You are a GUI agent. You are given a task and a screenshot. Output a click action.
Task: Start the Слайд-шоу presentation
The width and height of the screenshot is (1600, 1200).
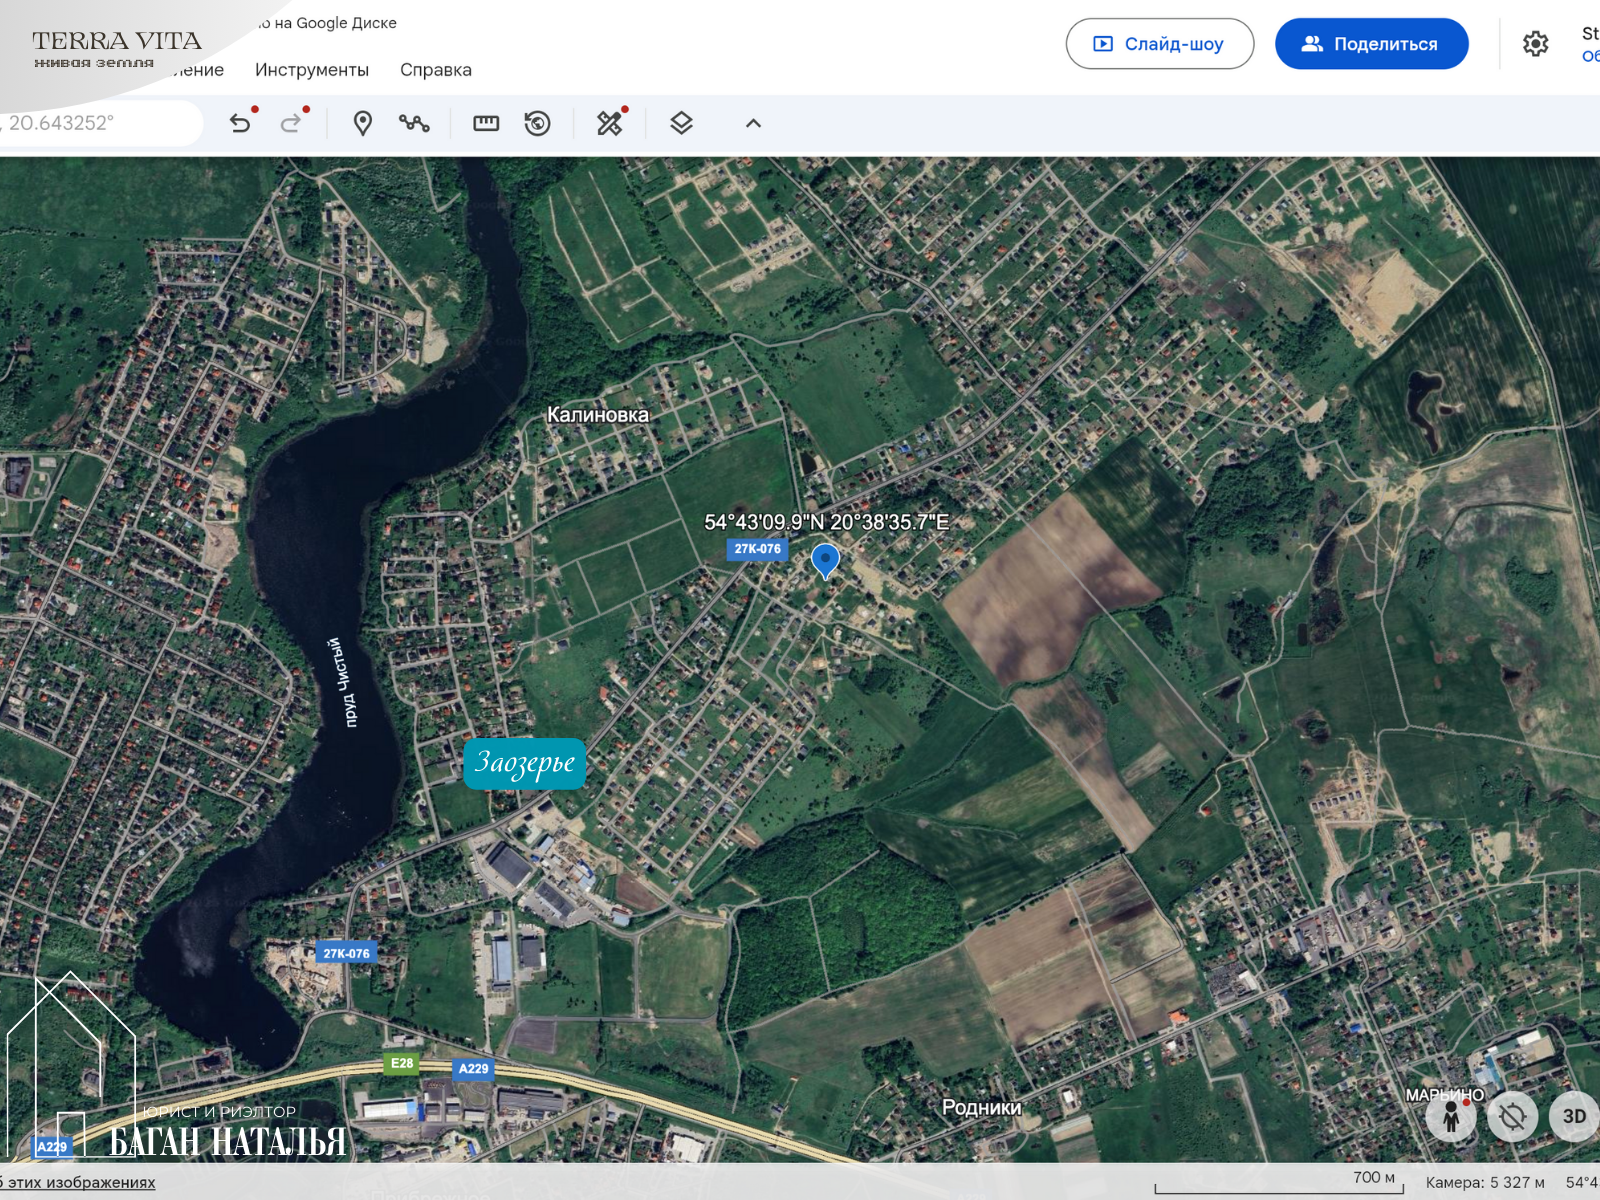pos(1160,44)
